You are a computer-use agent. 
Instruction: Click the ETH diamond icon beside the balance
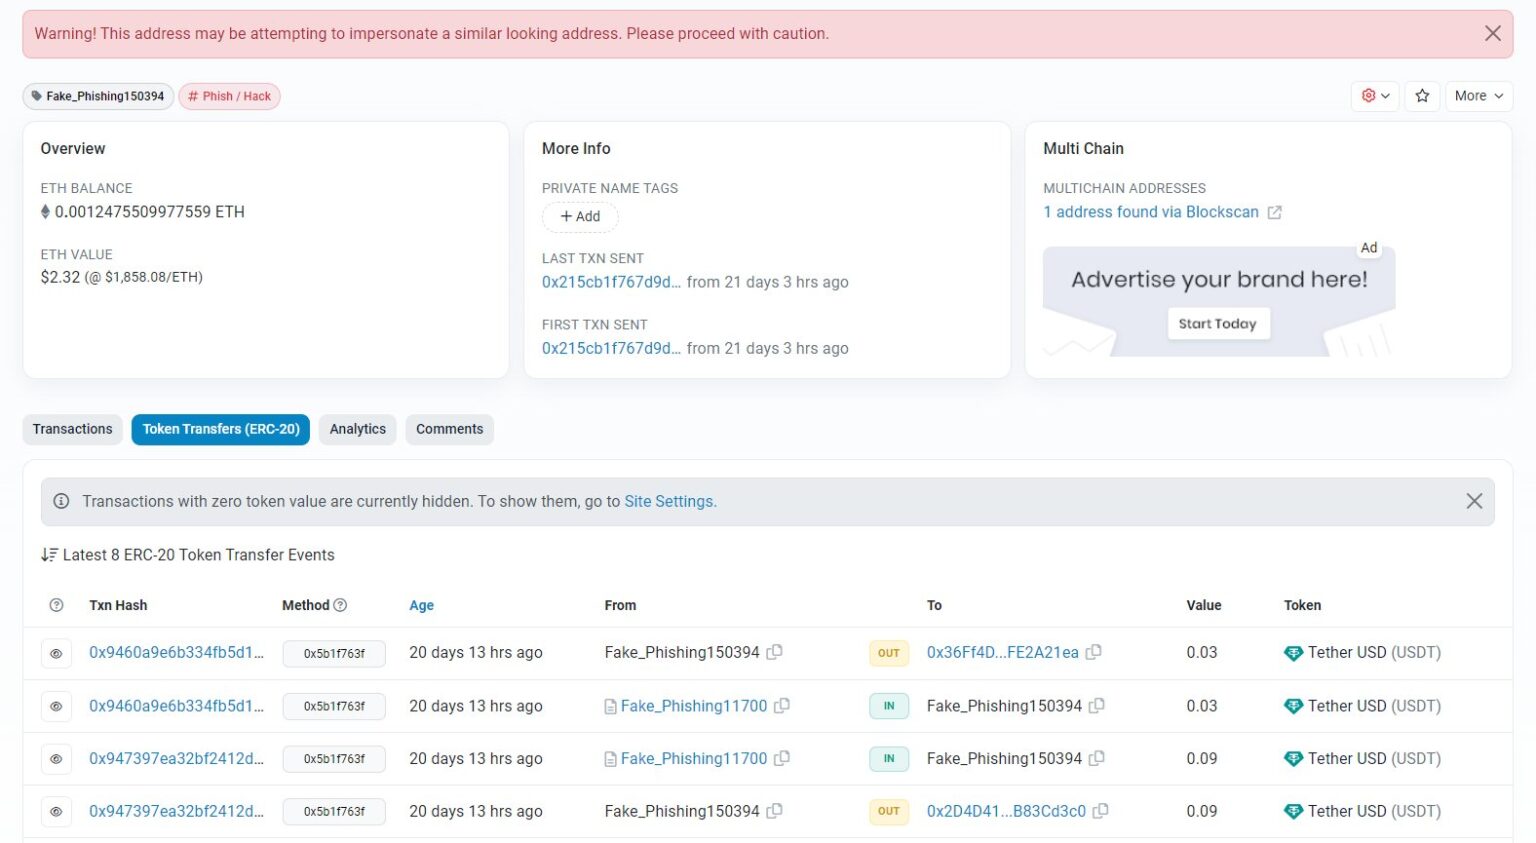click(x=44, y=211)
